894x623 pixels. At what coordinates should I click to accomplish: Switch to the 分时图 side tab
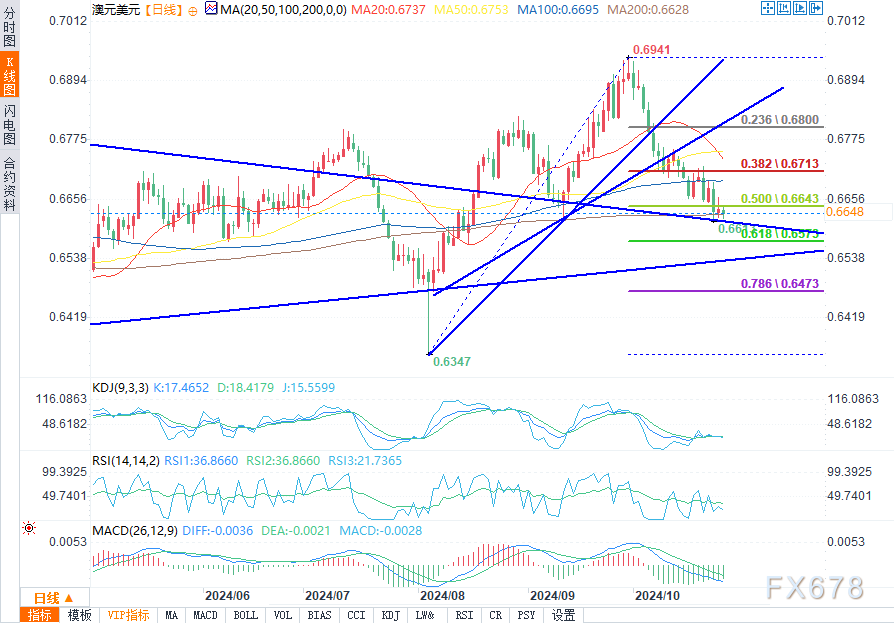(x=9, y=27)
